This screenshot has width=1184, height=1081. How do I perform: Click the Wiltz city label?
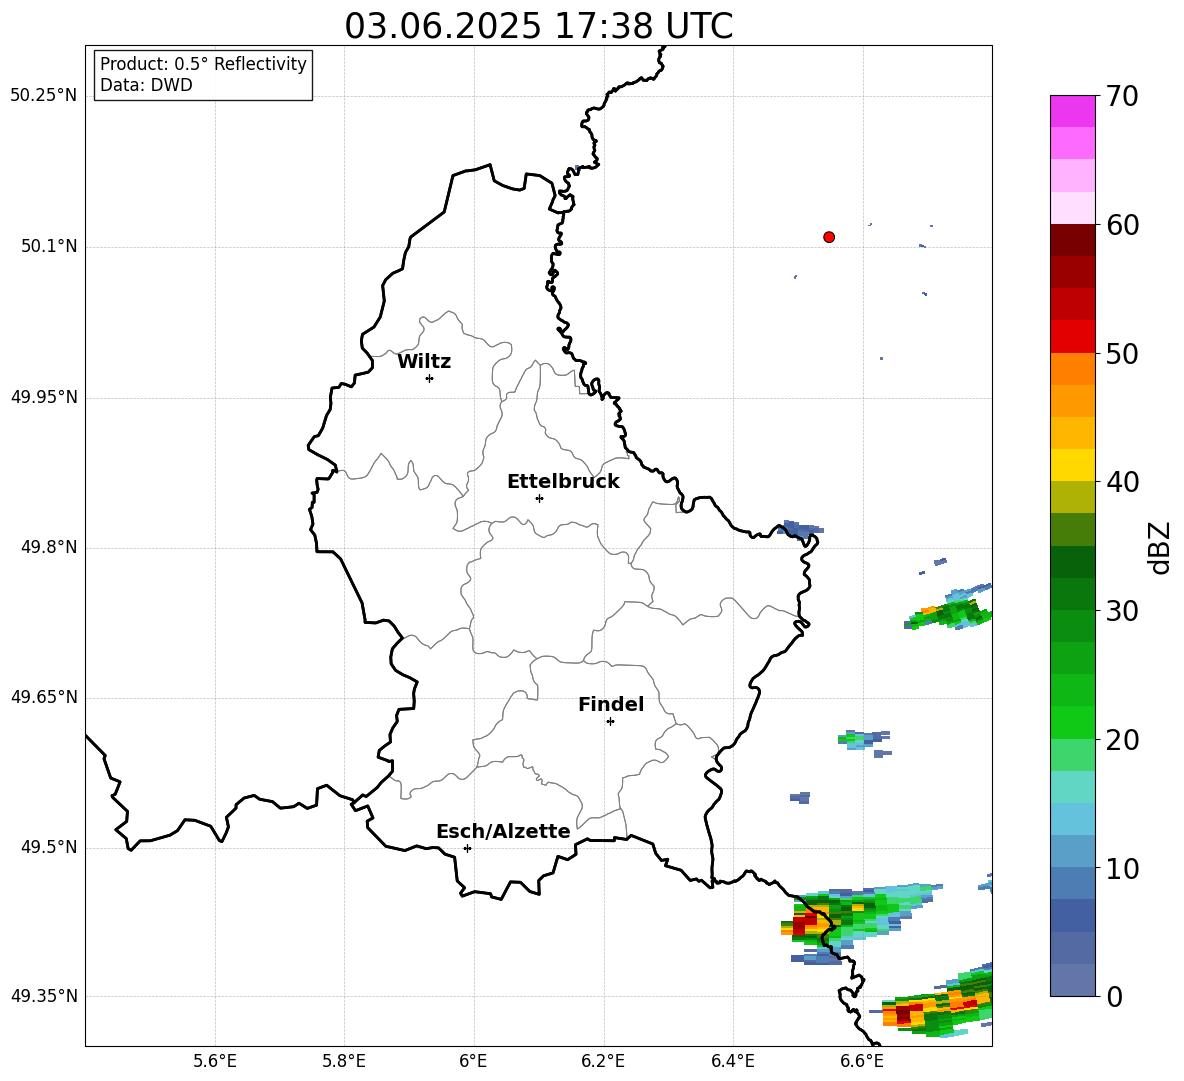424,362
